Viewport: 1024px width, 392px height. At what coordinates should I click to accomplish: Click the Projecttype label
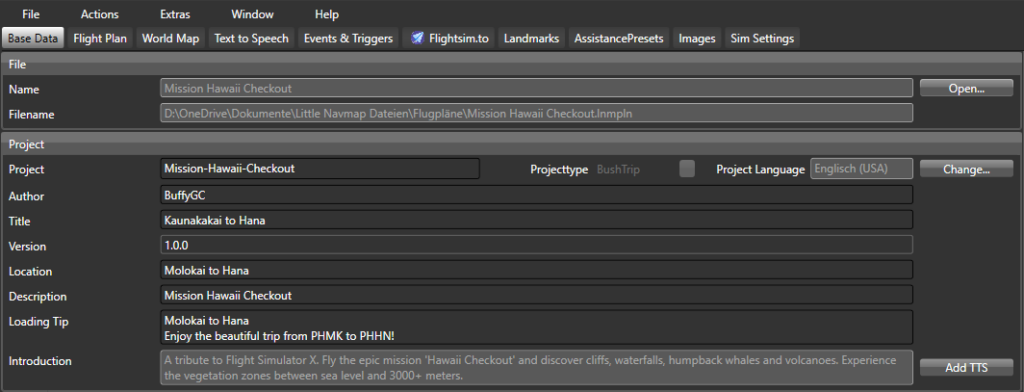coord(559,169)
